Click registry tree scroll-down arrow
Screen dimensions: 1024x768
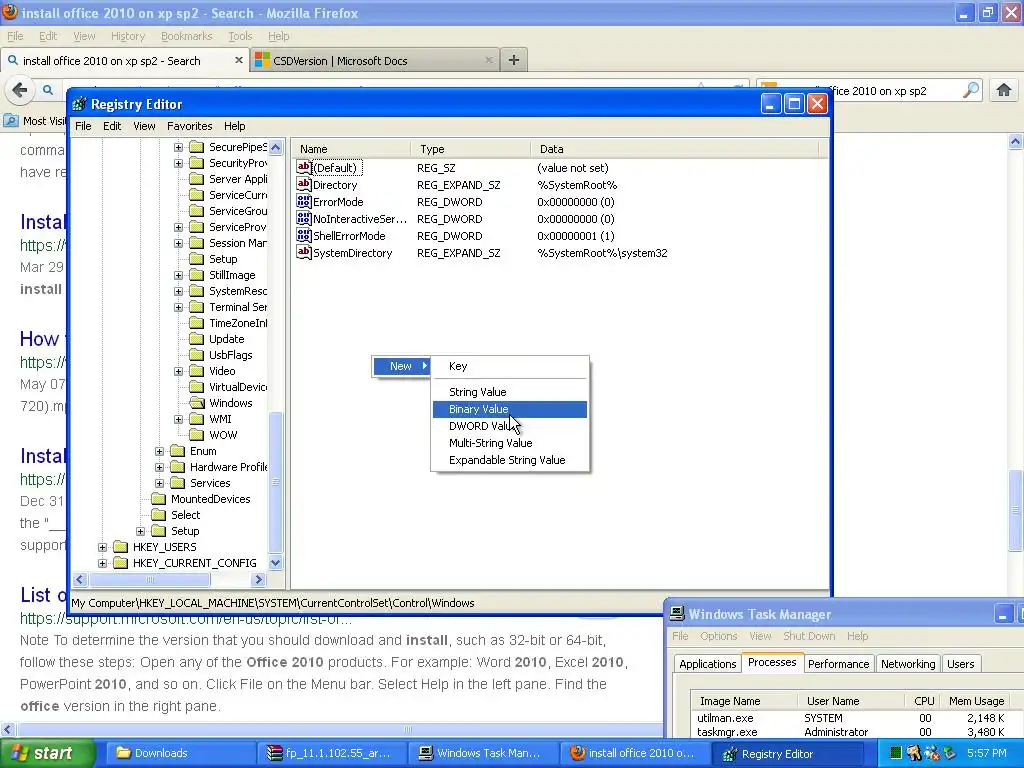point(276,562)
